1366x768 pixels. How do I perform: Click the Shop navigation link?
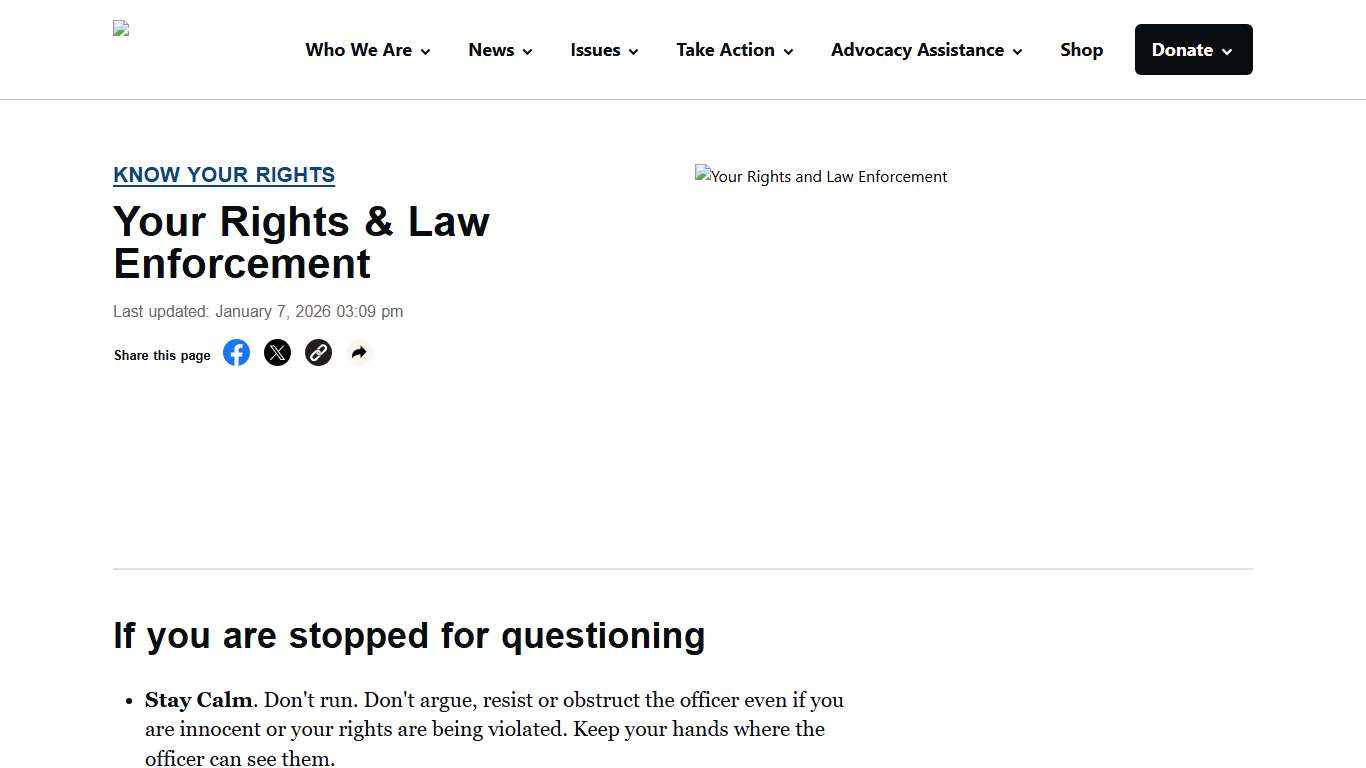pos(1081,49)
